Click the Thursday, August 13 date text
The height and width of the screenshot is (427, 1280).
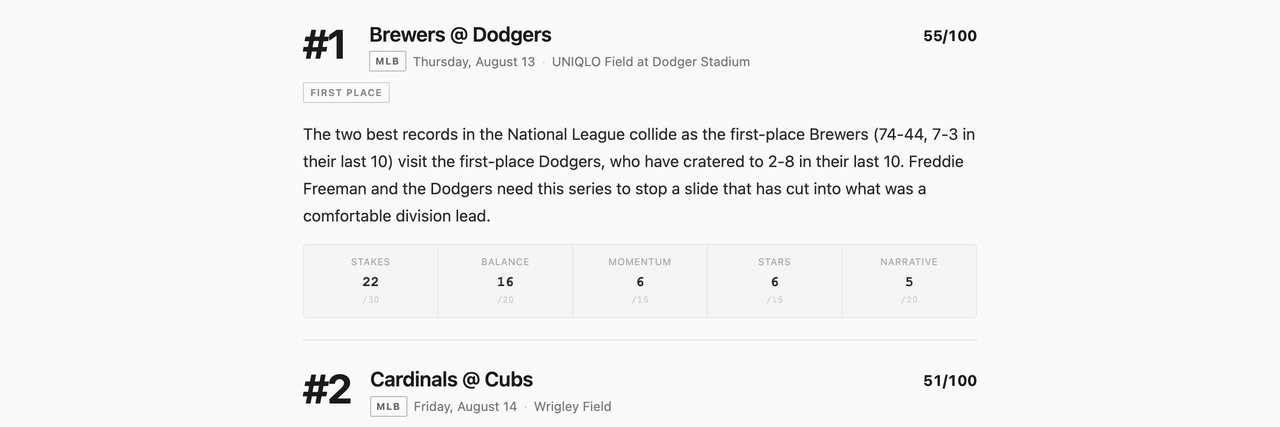(x=474, y=62)
